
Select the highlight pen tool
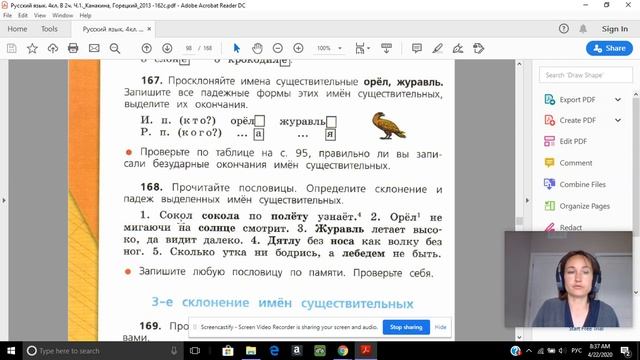click(438, 48)
